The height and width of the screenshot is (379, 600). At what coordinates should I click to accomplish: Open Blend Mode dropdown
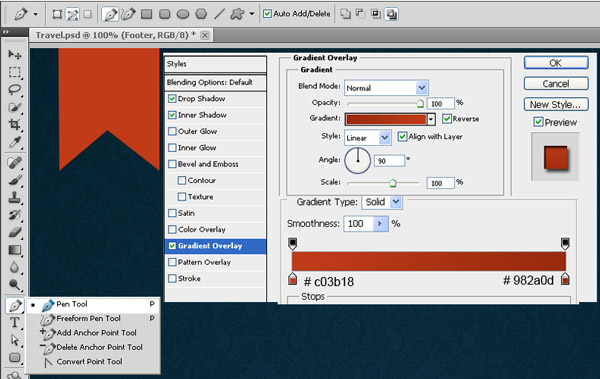click(x=422, y=88)
